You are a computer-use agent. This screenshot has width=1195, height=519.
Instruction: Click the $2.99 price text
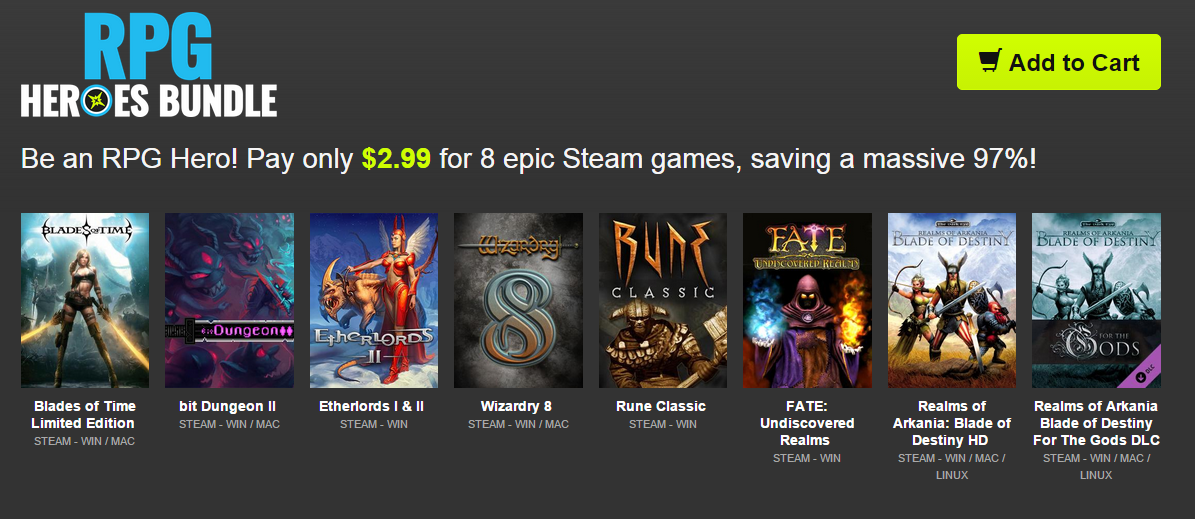point(396,159)
